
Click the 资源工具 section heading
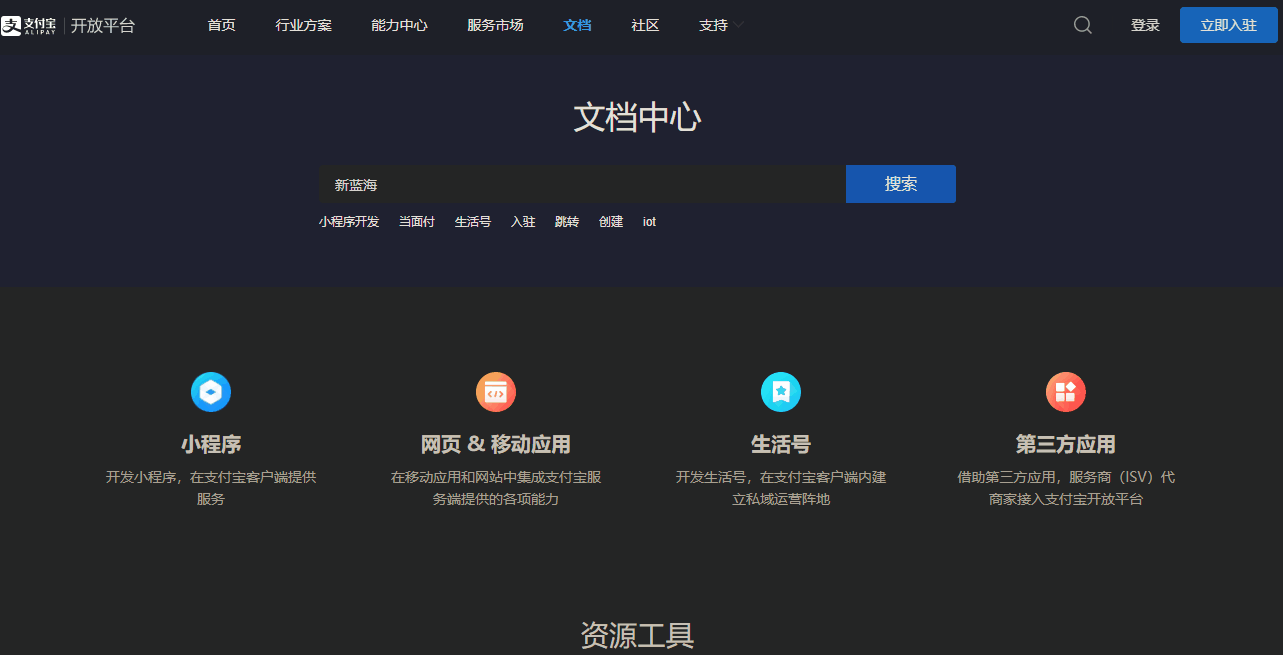[638, 635]
